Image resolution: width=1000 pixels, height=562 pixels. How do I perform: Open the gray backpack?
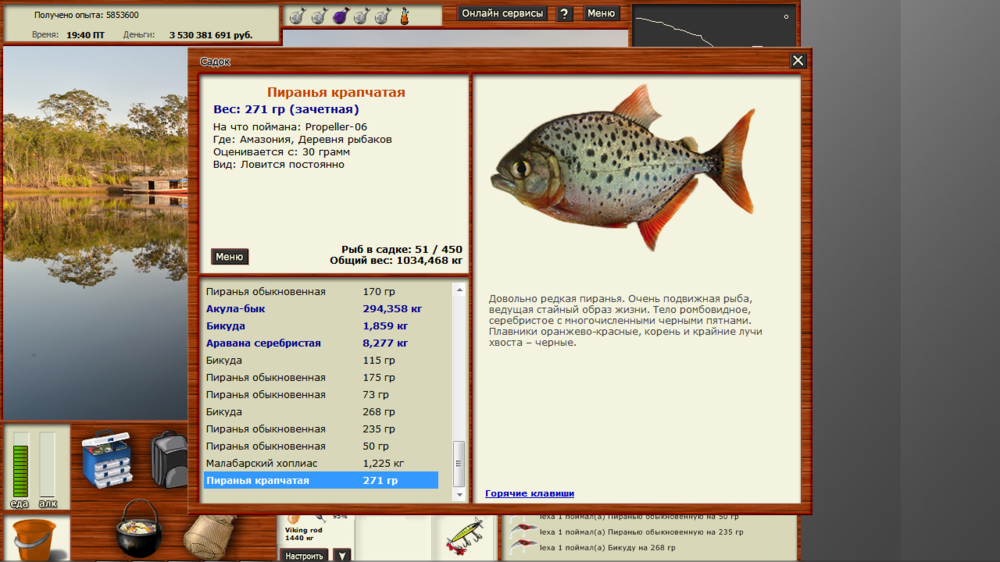click(x=169, y=458)
